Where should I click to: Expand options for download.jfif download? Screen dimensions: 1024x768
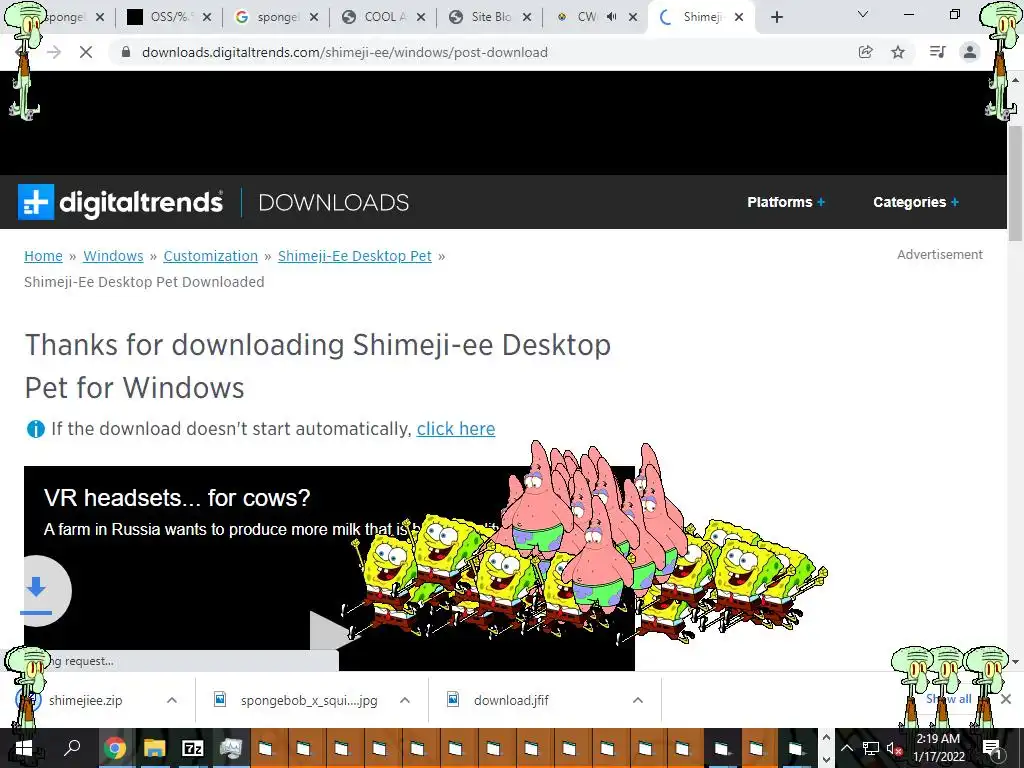pyautogui.click(x=638, y=700)
